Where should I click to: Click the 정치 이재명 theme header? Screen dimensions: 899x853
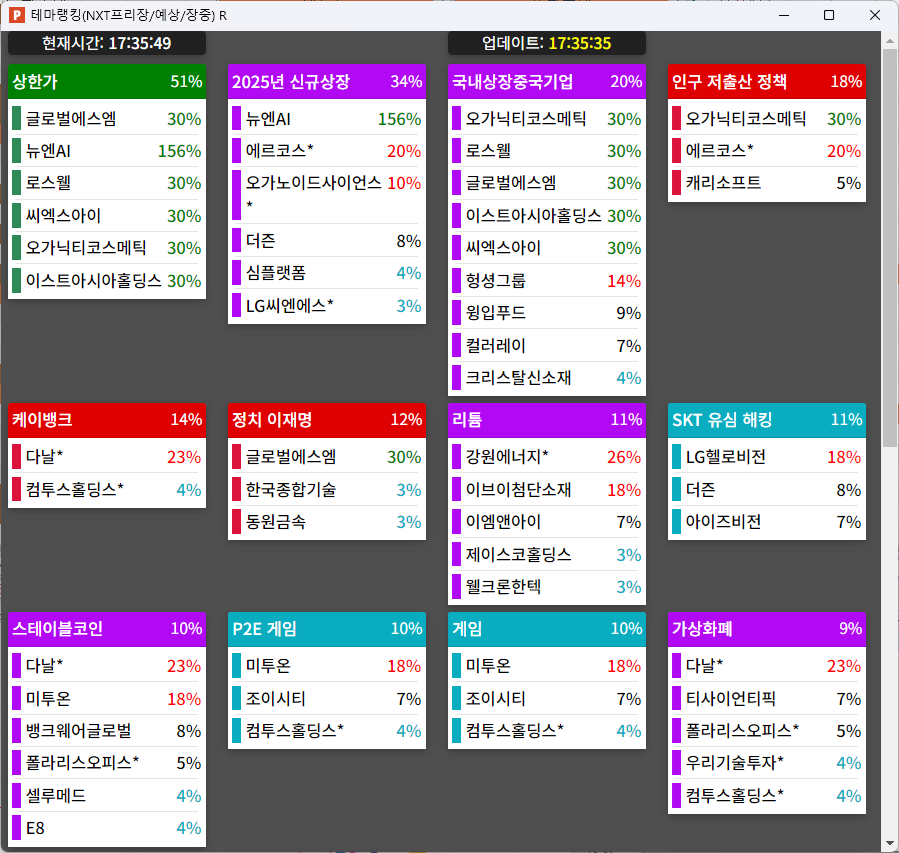click(327, 420)
